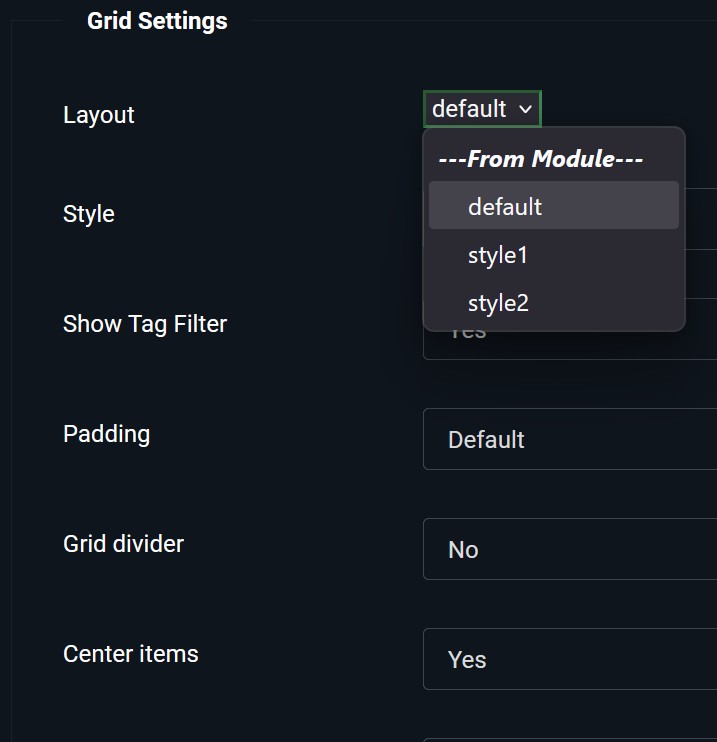The height and width of the screenshot is (742, 717).
Task: Click the cut-off field below Center items
Action: (570, 739)
